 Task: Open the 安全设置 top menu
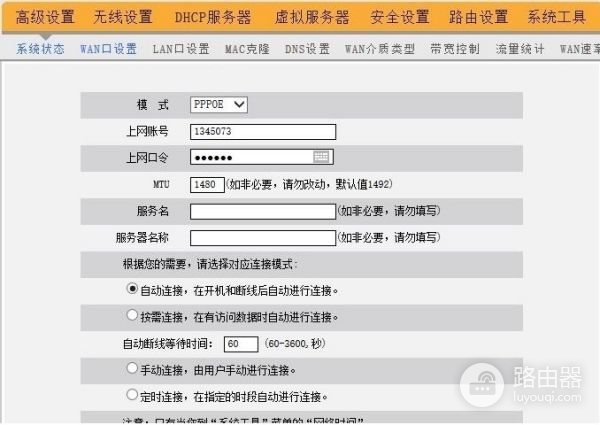click(x=400, y=17)
